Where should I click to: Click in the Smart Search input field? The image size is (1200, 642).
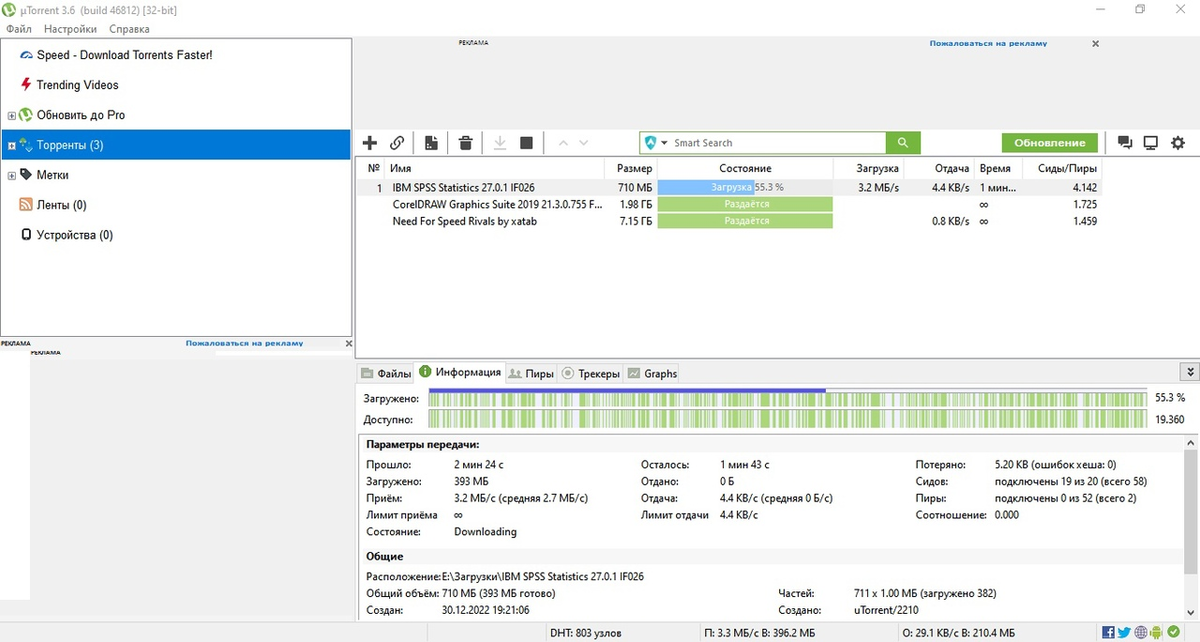coord(778,143)
